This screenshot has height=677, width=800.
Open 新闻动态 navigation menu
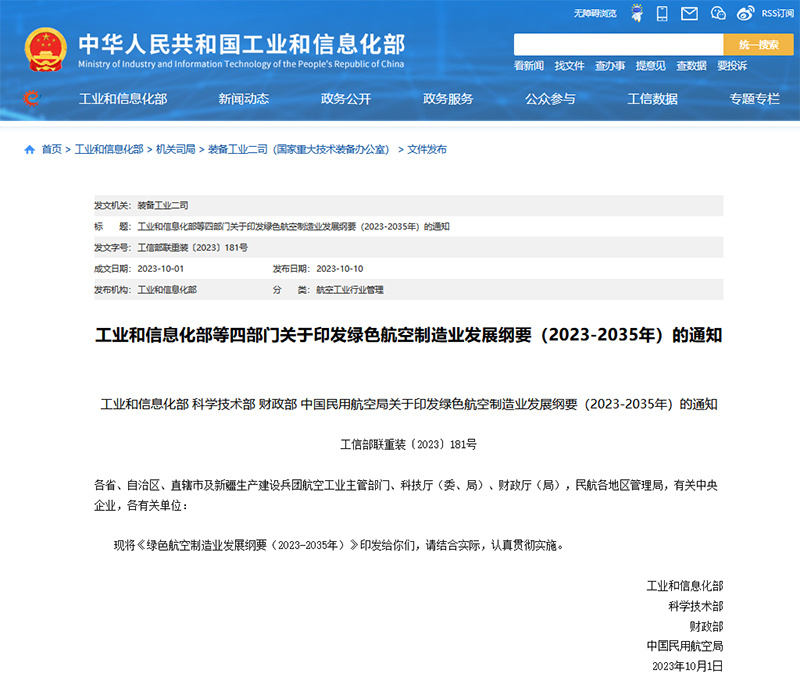[244, 99]
